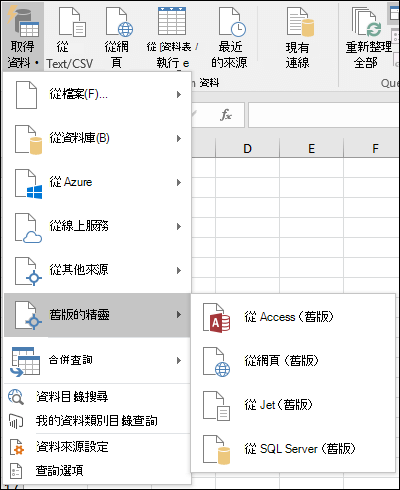The height and width of the screenshot is (490, 400).
Task: Choose 從其他來源 menu entry
Action: 97,270
